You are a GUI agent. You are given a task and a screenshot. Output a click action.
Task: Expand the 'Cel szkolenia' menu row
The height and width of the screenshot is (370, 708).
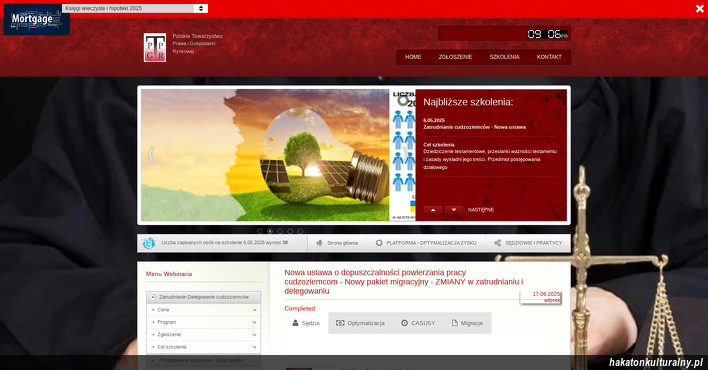tap(204, 347)
